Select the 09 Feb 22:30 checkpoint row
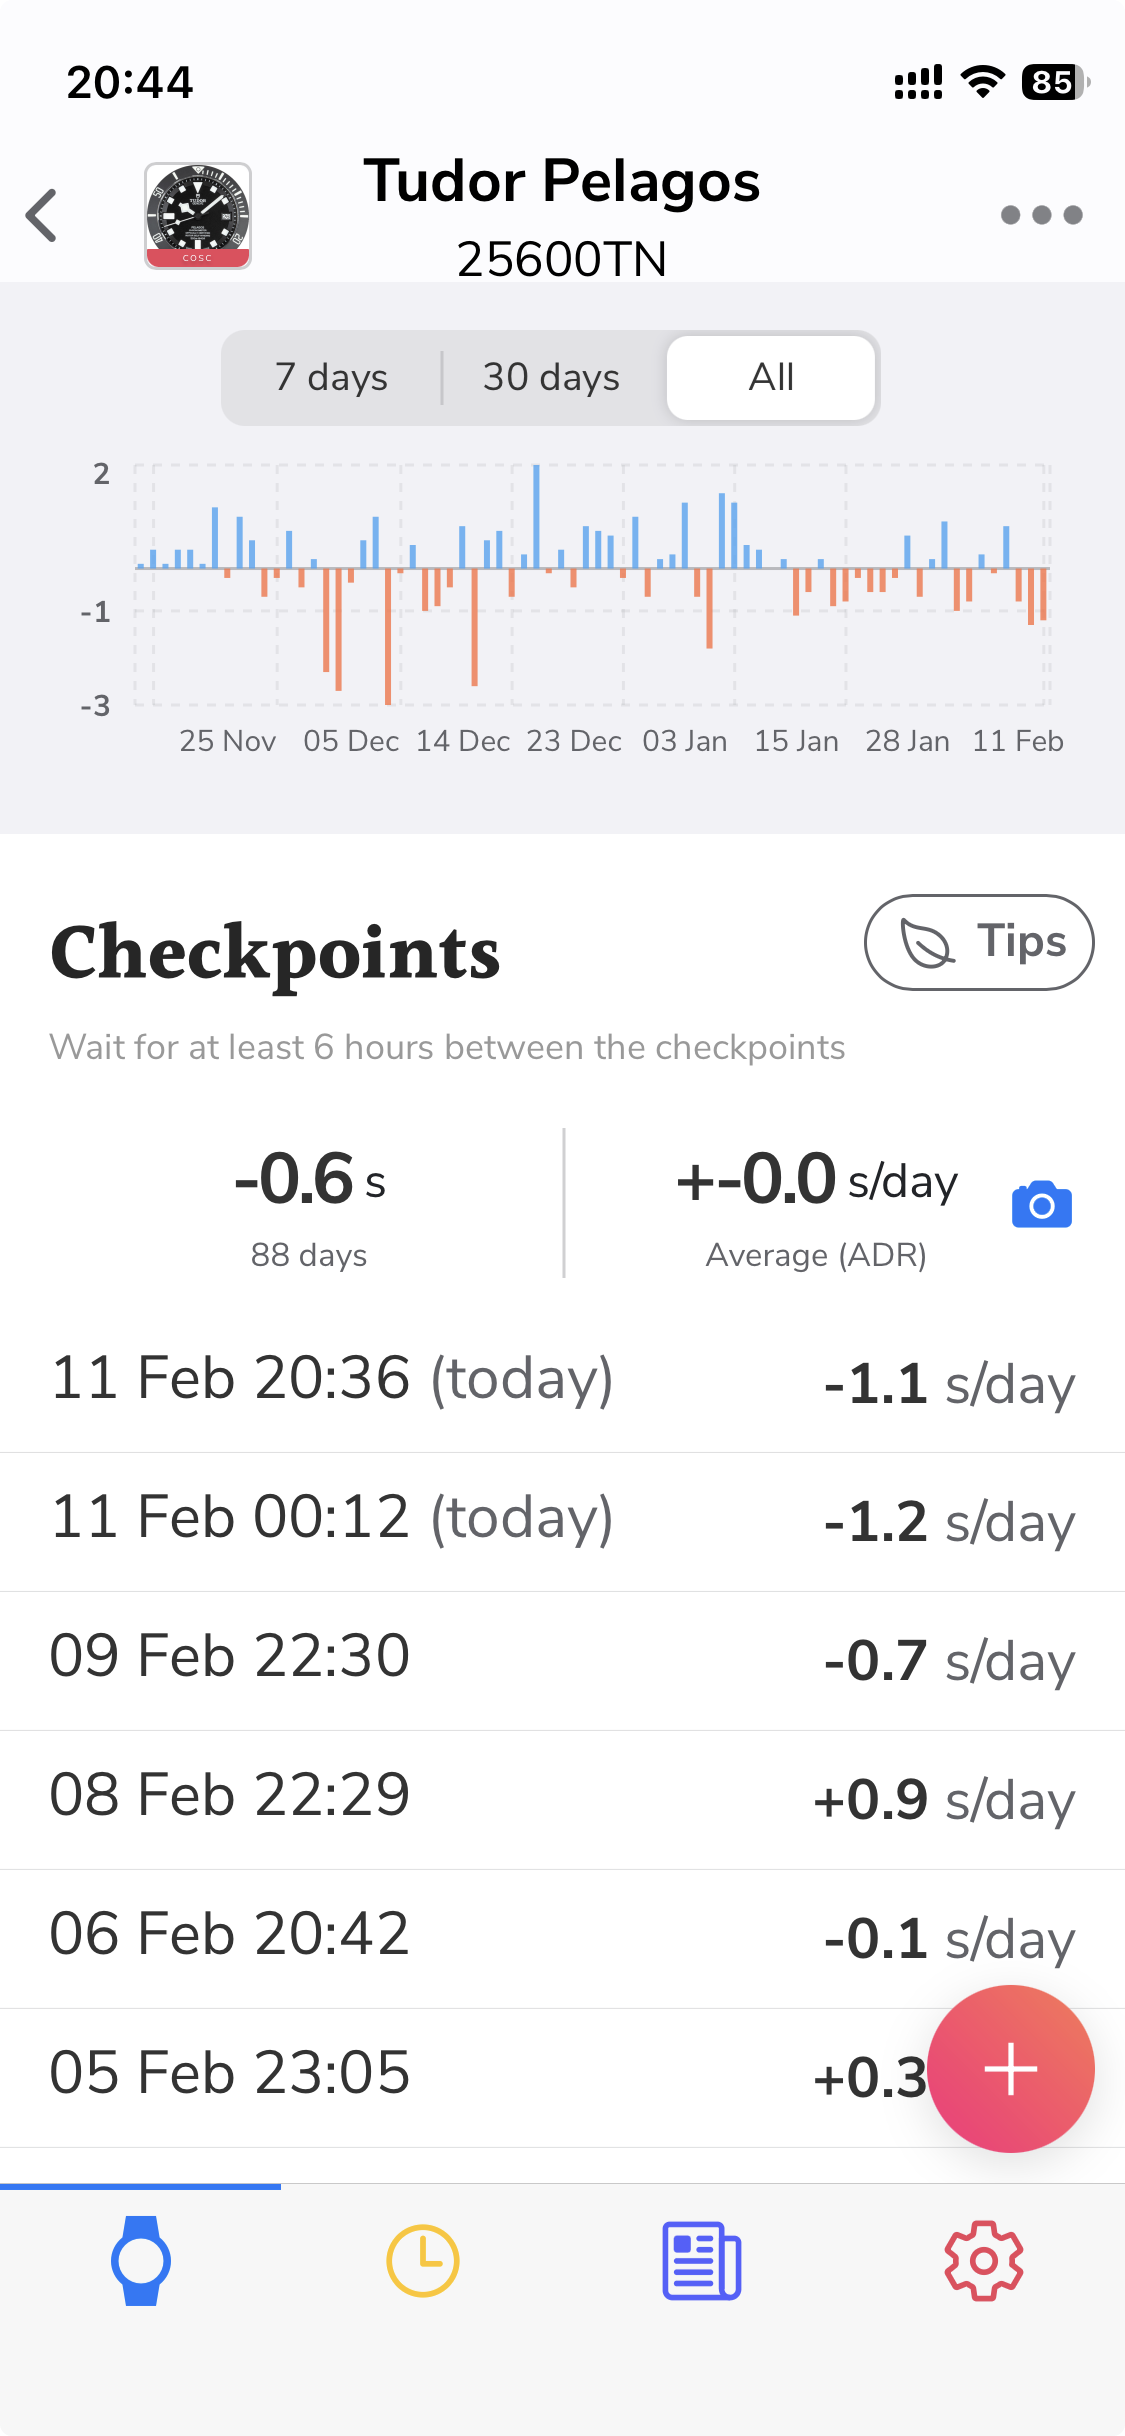 pos(562,1659)
